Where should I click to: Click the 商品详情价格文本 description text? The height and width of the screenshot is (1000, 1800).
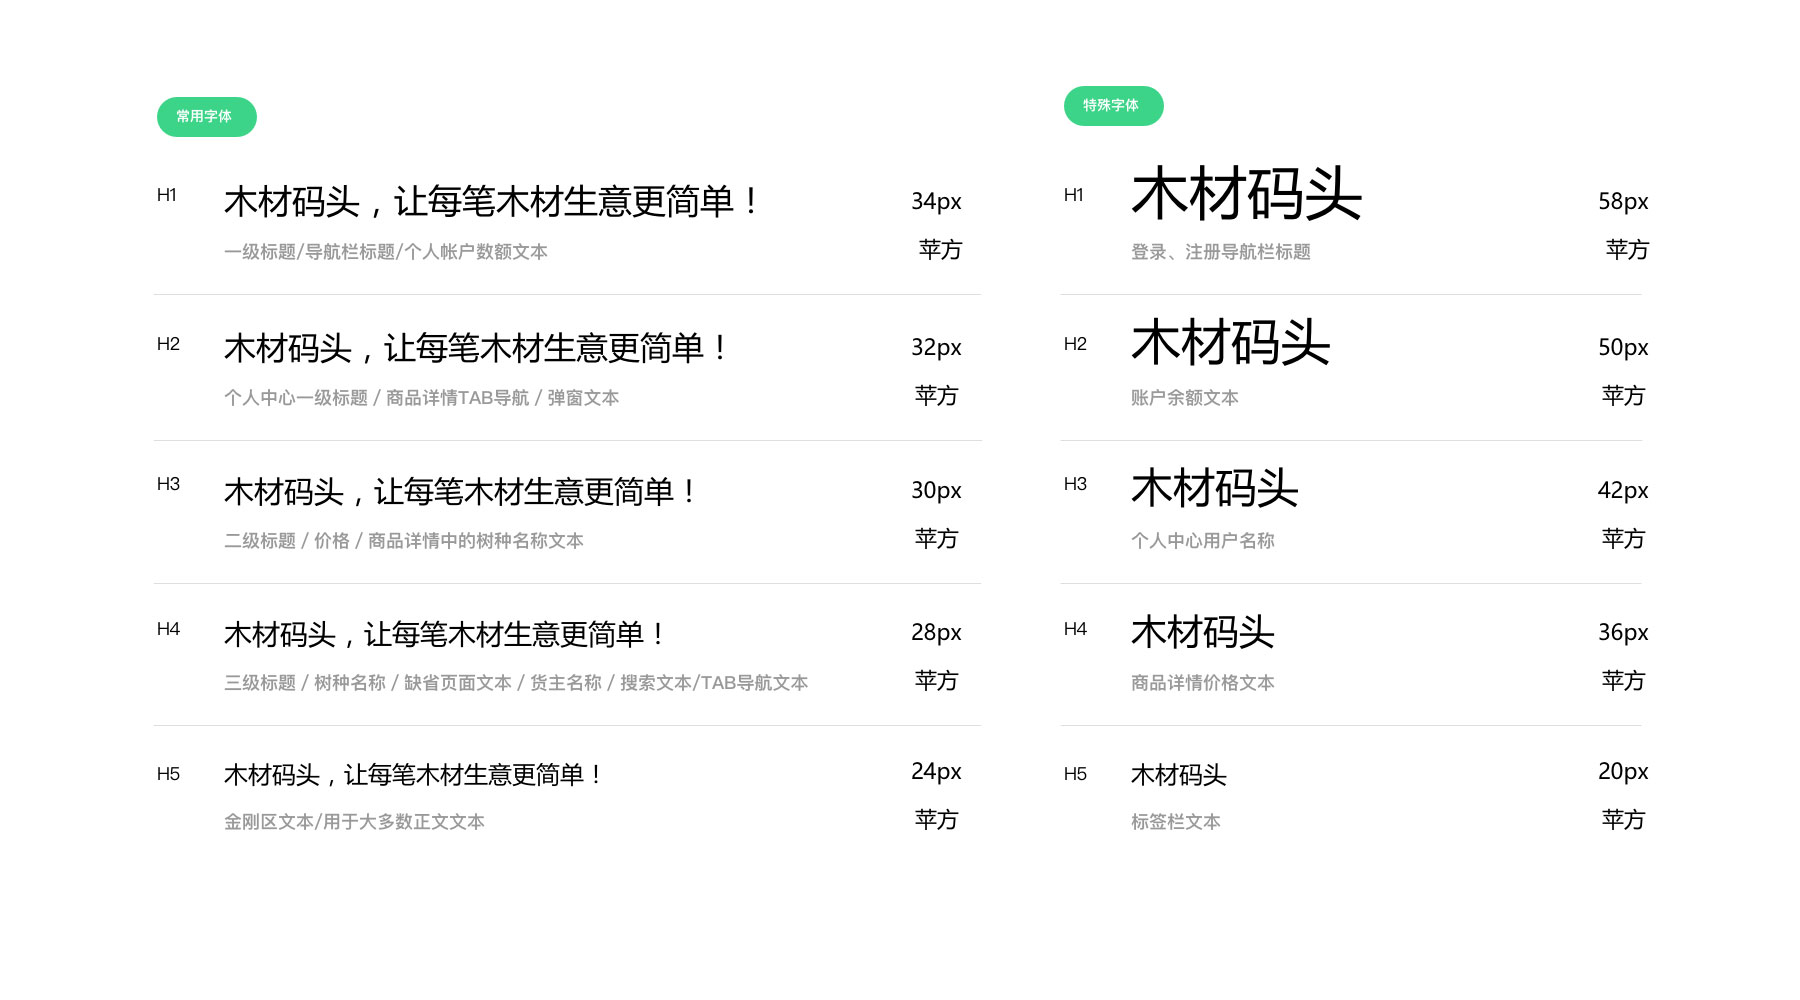coord(1203,683)
